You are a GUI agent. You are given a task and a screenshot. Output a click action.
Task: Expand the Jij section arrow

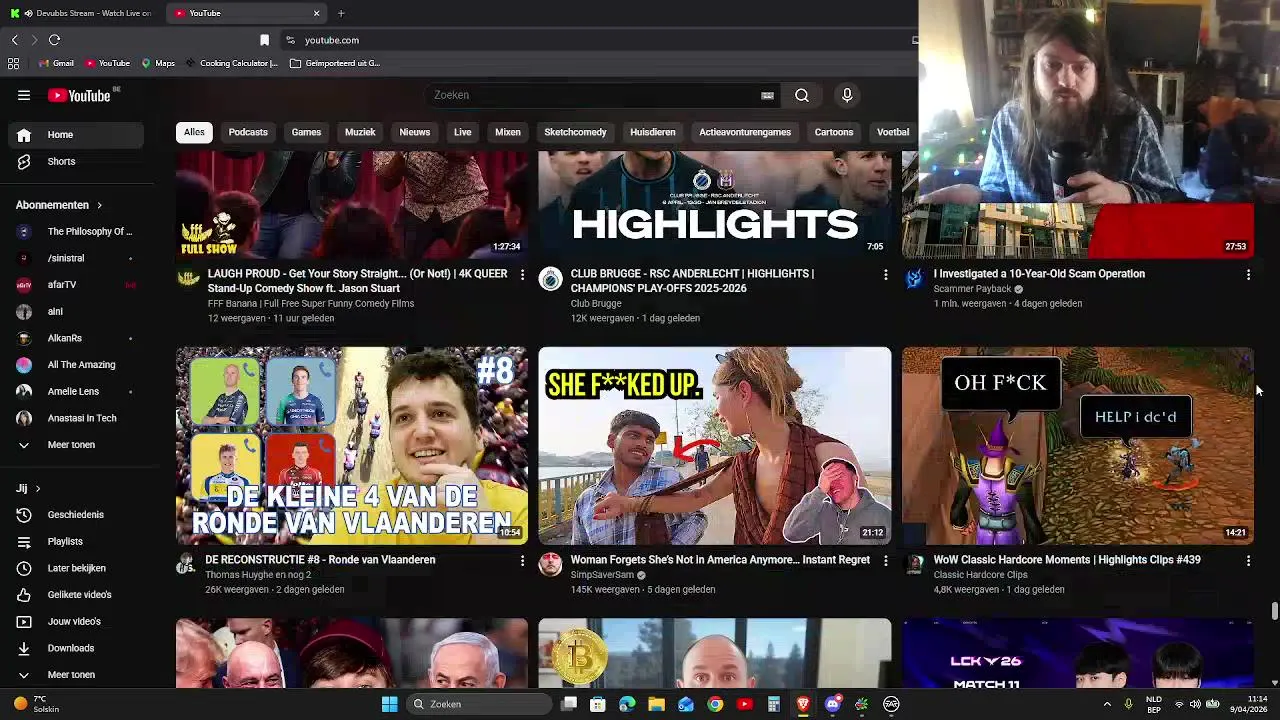coord(38,489)
